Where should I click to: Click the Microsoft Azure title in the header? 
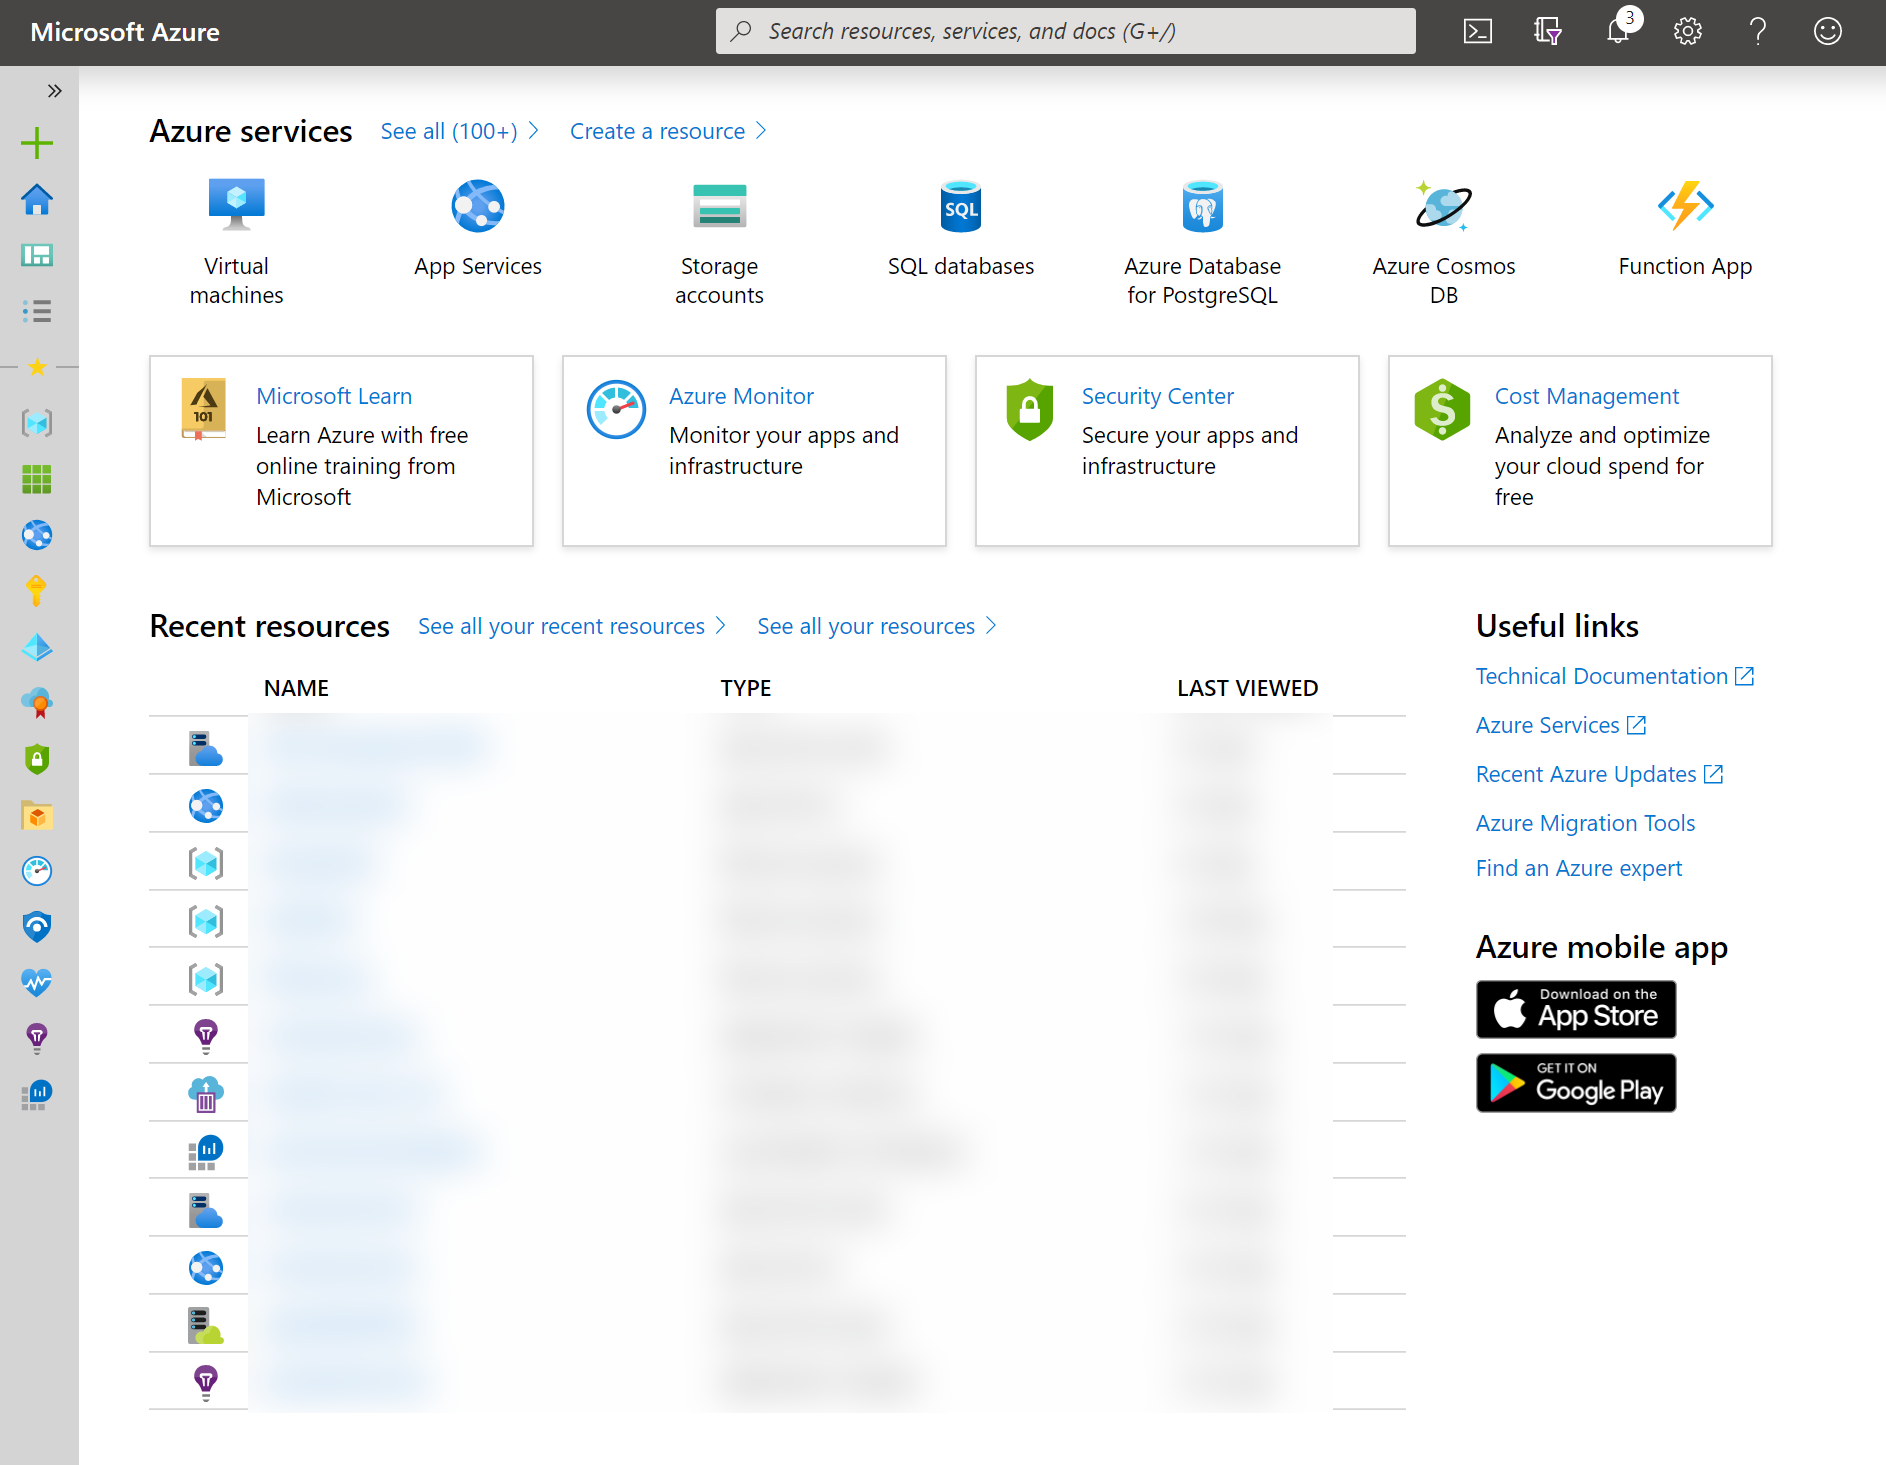coord(125,32)
